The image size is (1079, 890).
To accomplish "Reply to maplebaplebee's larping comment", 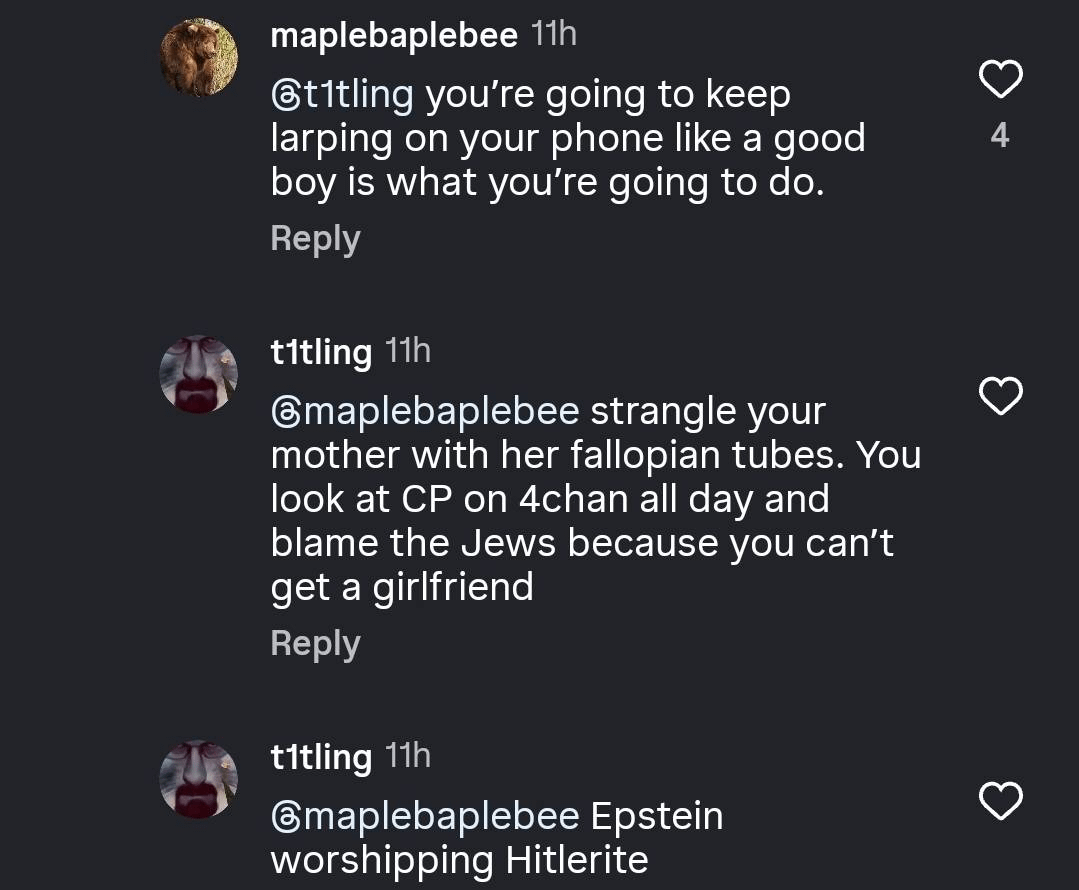I will 315,239.
